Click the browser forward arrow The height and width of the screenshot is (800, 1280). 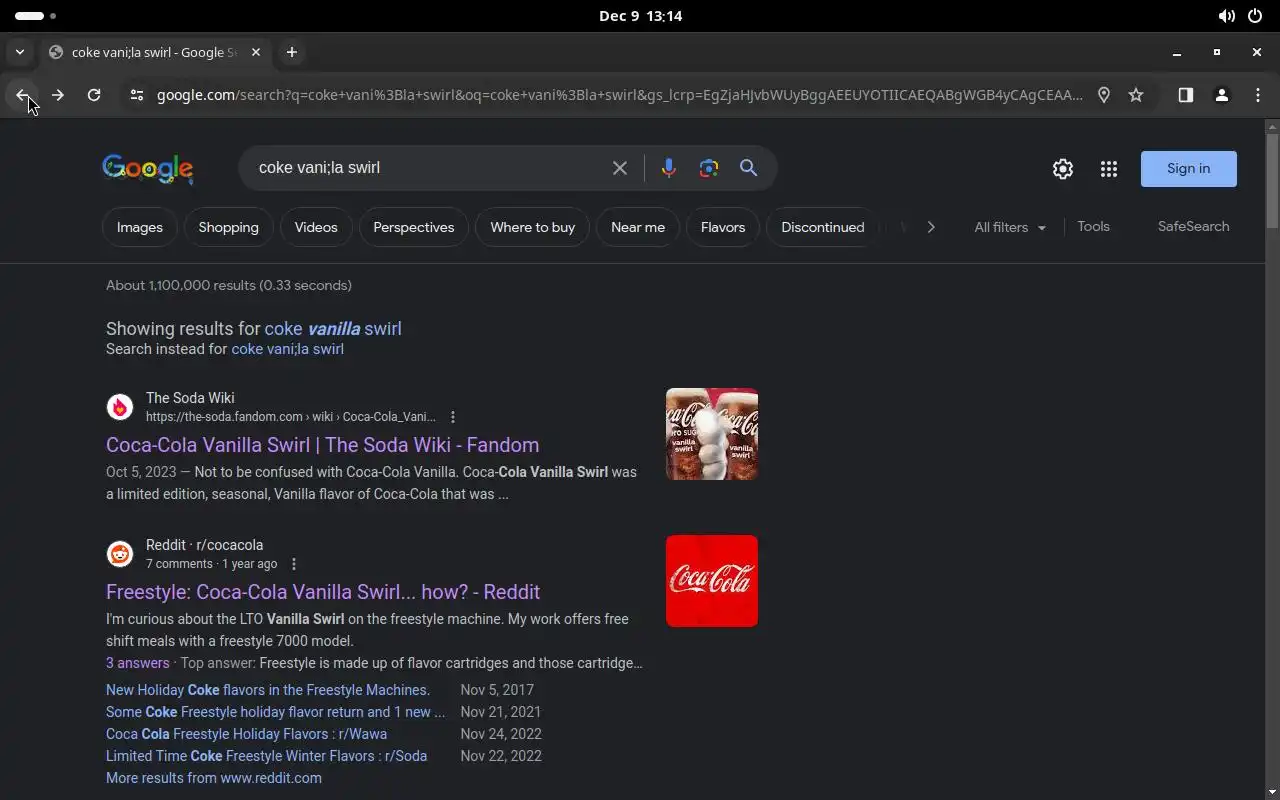[x=58, y=95]
